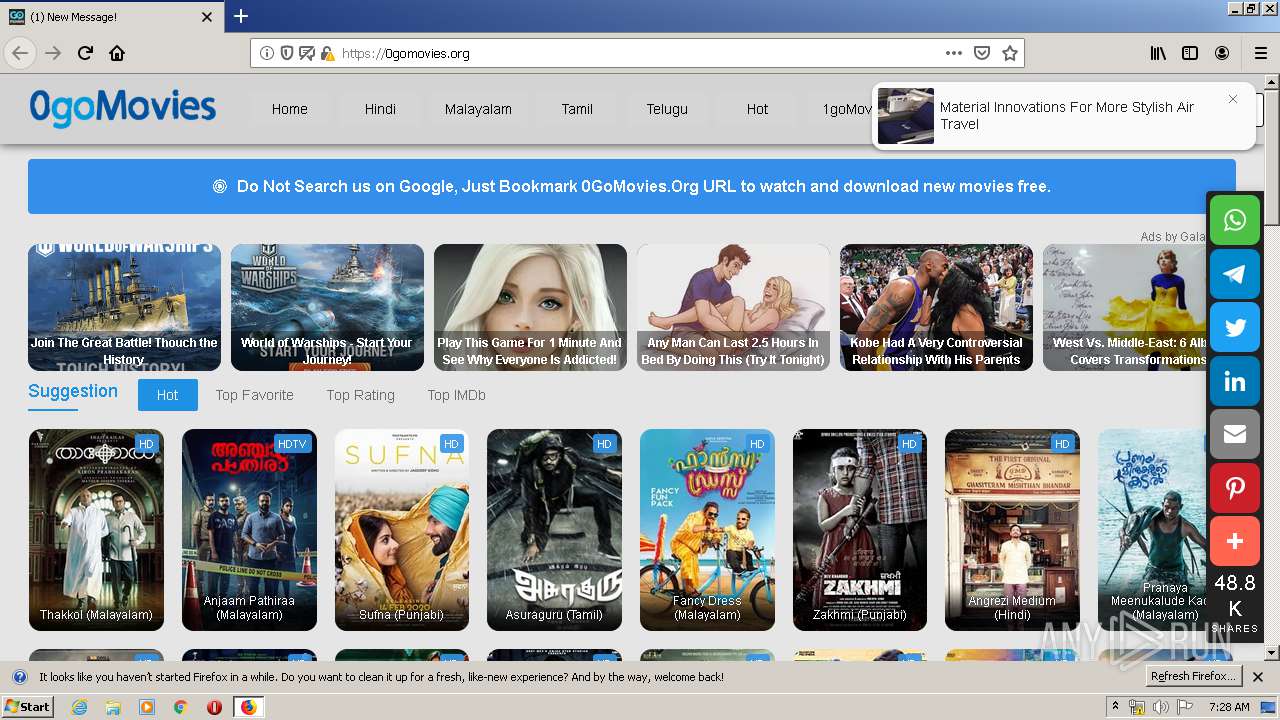Open Opera from the taskbar
Image resolution: width=1280 pixels, height=720 pixels.
point(214,707)
